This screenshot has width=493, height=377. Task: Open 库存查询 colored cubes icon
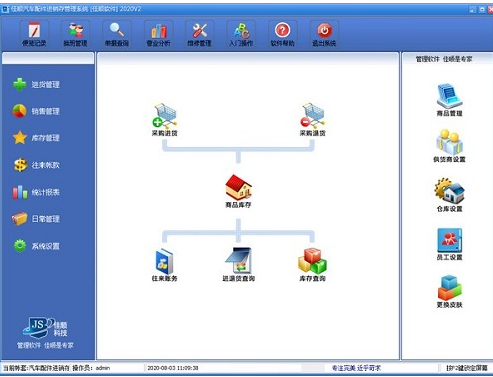point(312,261)
